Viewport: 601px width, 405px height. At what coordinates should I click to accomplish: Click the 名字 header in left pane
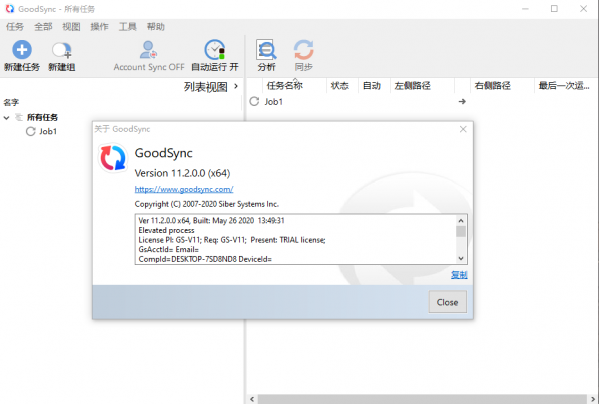coord(11,102)
